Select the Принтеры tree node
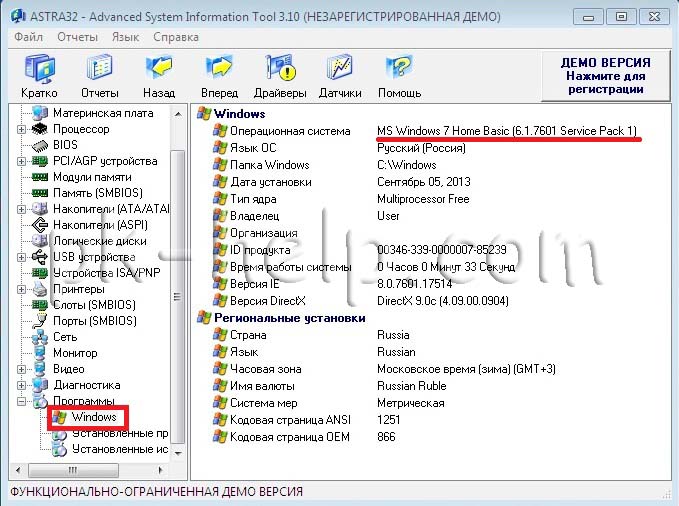 pos(79,289)
